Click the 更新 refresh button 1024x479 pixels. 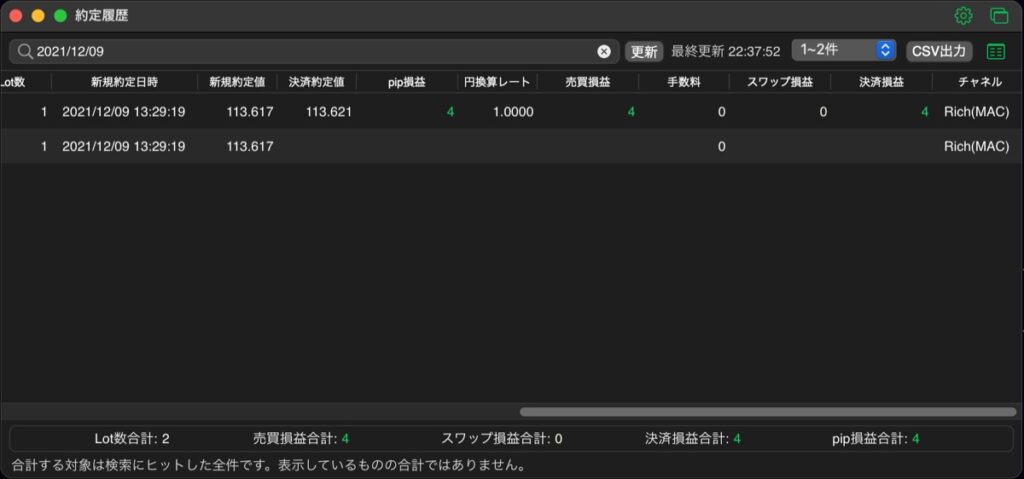(644, 52)
